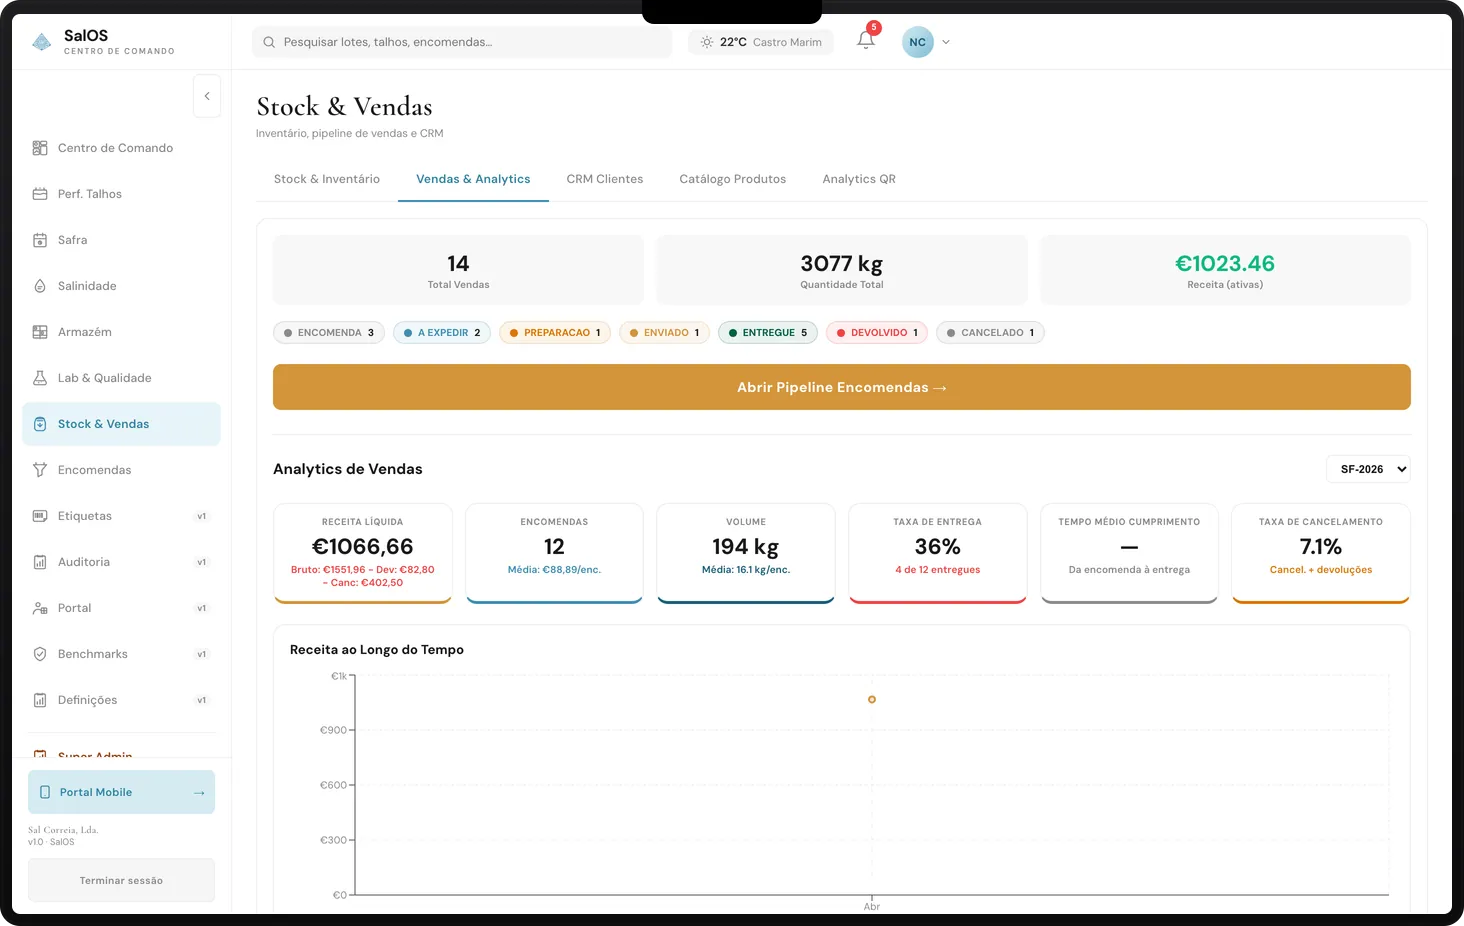The image size is (1464, 926).
Task: Open the Etiquetas labels icon
Action: (x=39, y=515)
